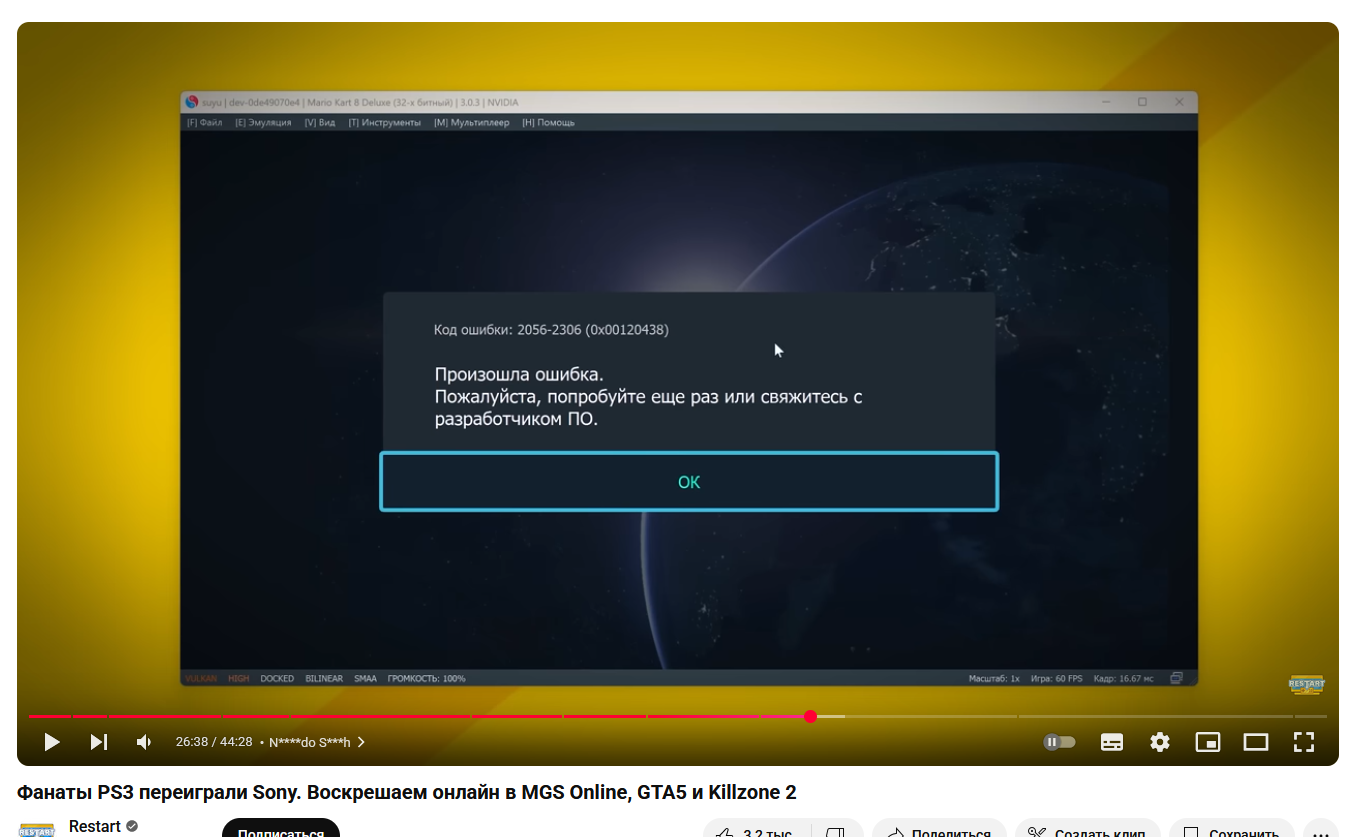Viewport: 1352px width, 837px height.
Task: Open the Restart channel avatar
Action: pyautogui.click(x=37, y=828)
